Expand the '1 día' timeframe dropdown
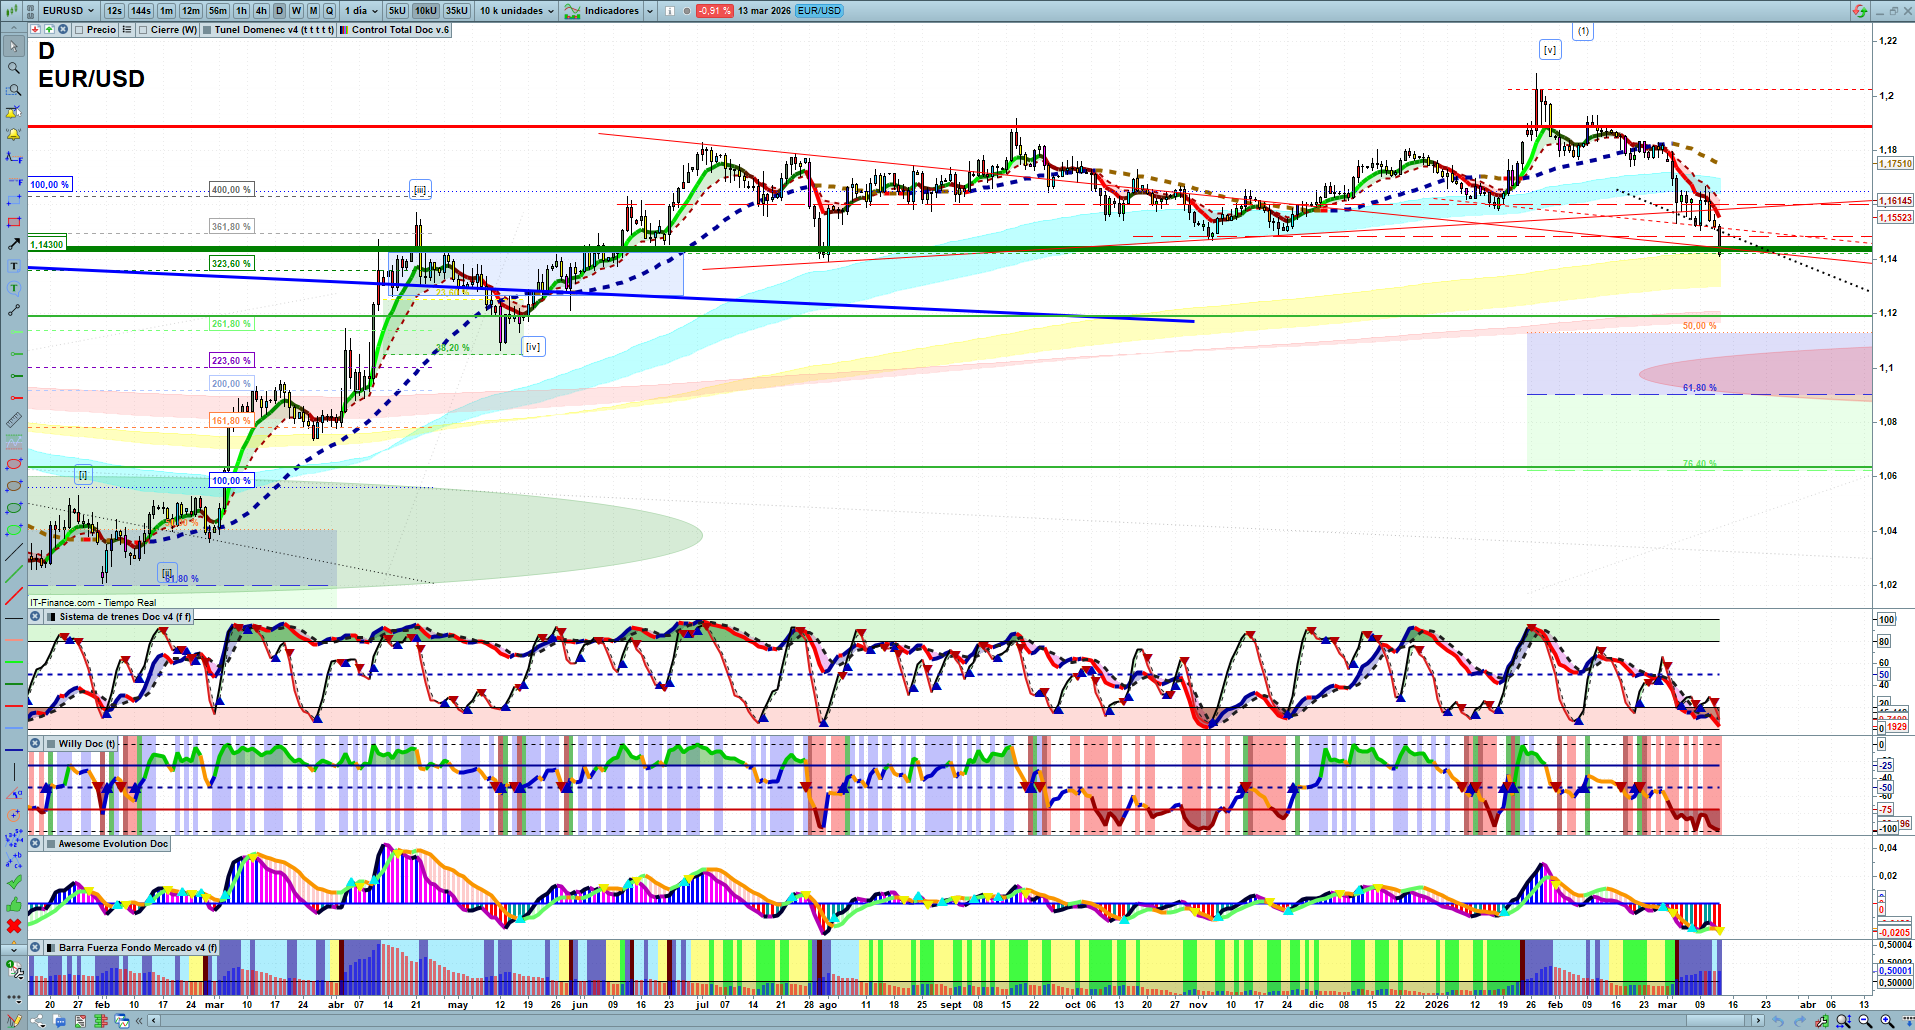This screenshot has width=1915, height=1030. [x=361, y=11]
